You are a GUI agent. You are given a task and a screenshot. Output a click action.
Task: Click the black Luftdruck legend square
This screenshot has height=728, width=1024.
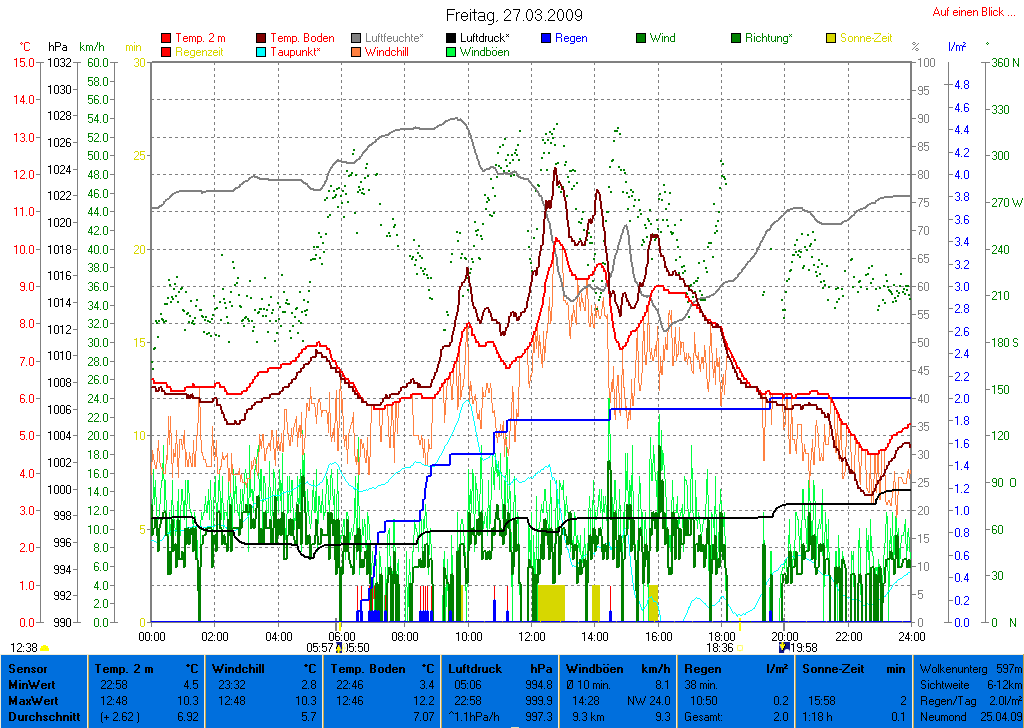pyautogui.click(x=451, y=38)
